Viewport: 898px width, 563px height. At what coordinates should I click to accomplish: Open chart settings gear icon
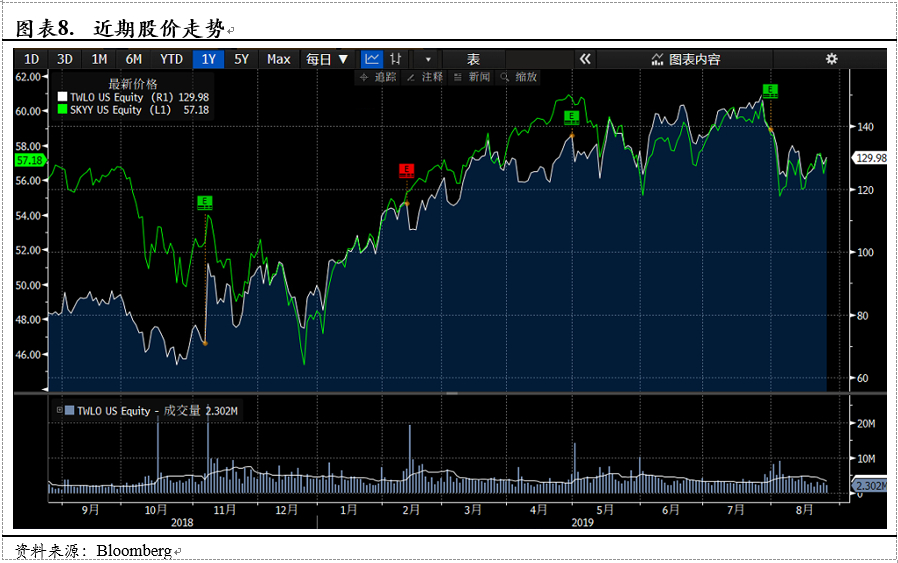(831, 59)
